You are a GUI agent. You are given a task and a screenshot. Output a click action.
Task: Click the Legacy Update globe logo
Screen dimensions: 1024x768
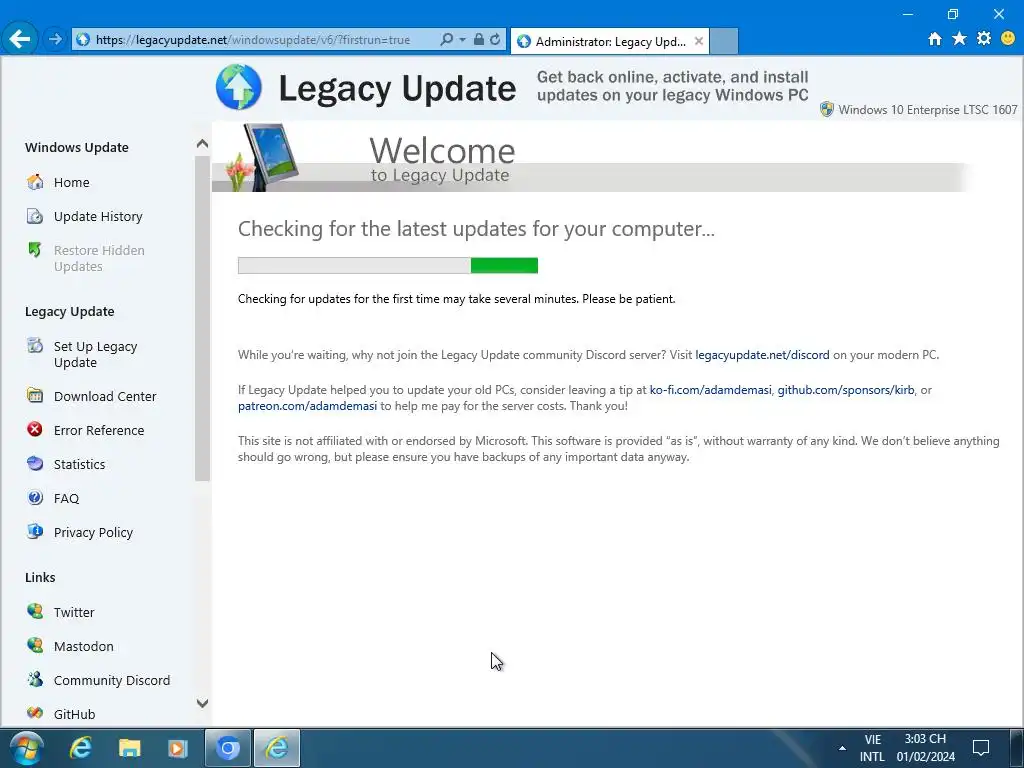point(238,87)
